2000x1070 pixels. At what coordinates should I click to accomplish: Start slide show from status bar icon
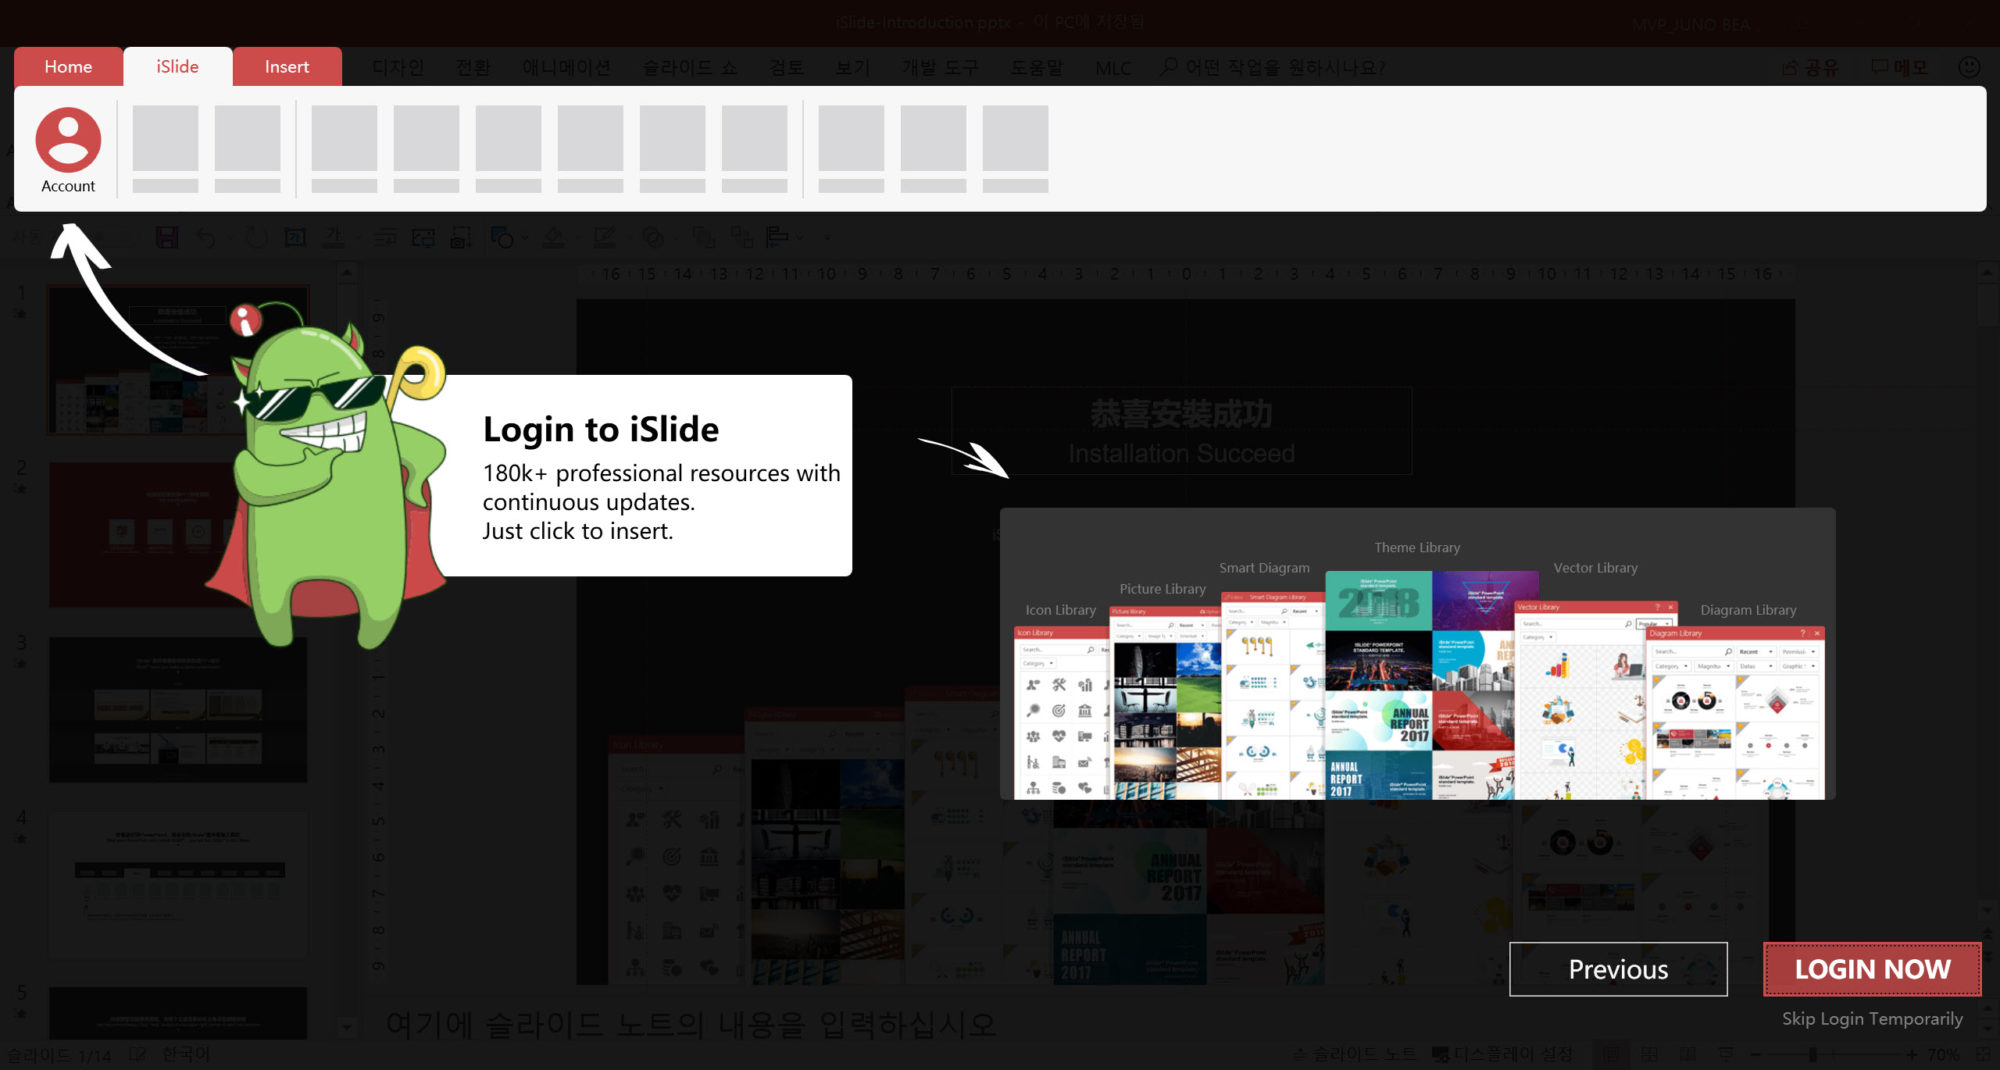tap(1726, 1054)
